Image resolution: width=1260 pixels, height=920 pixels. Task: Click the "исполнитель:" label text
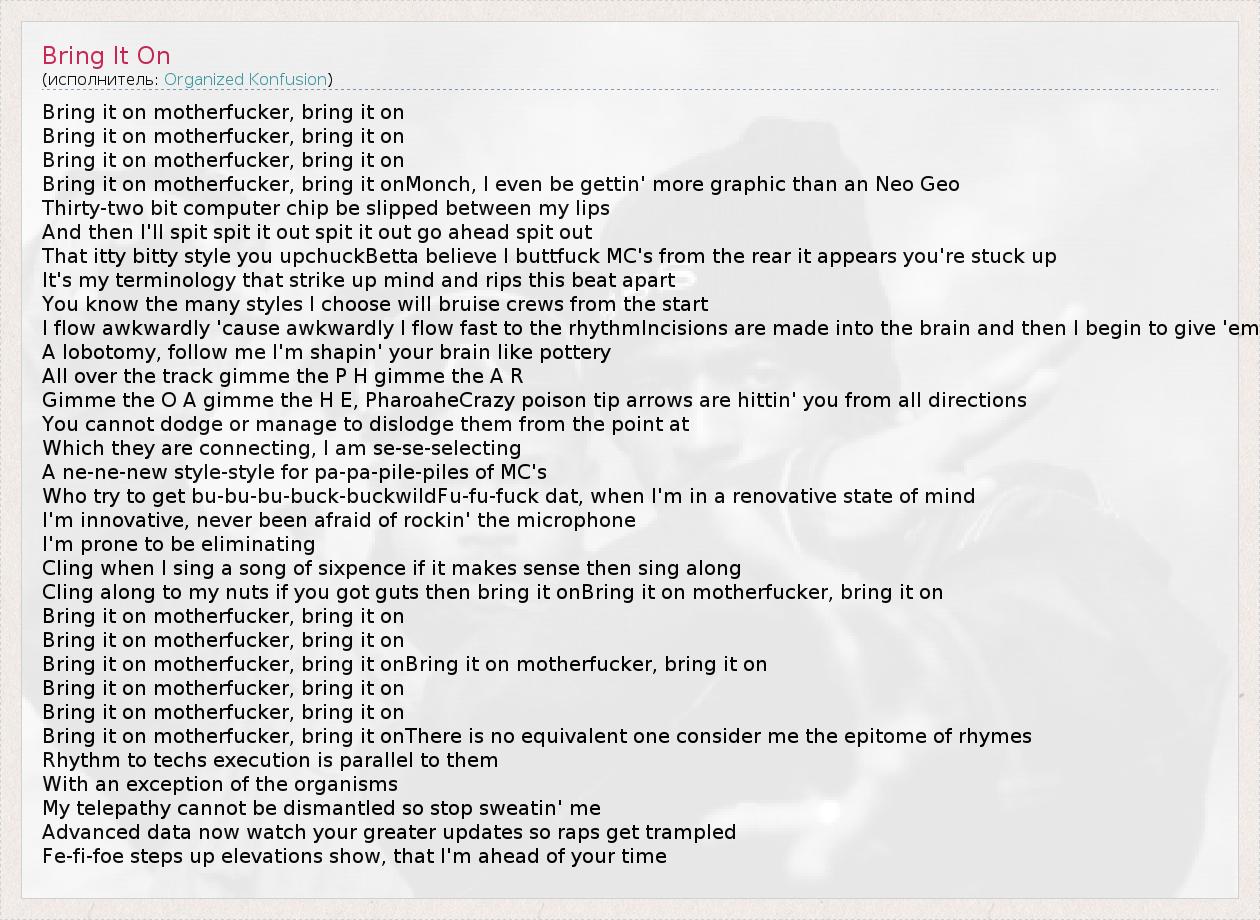click(102, 79)
